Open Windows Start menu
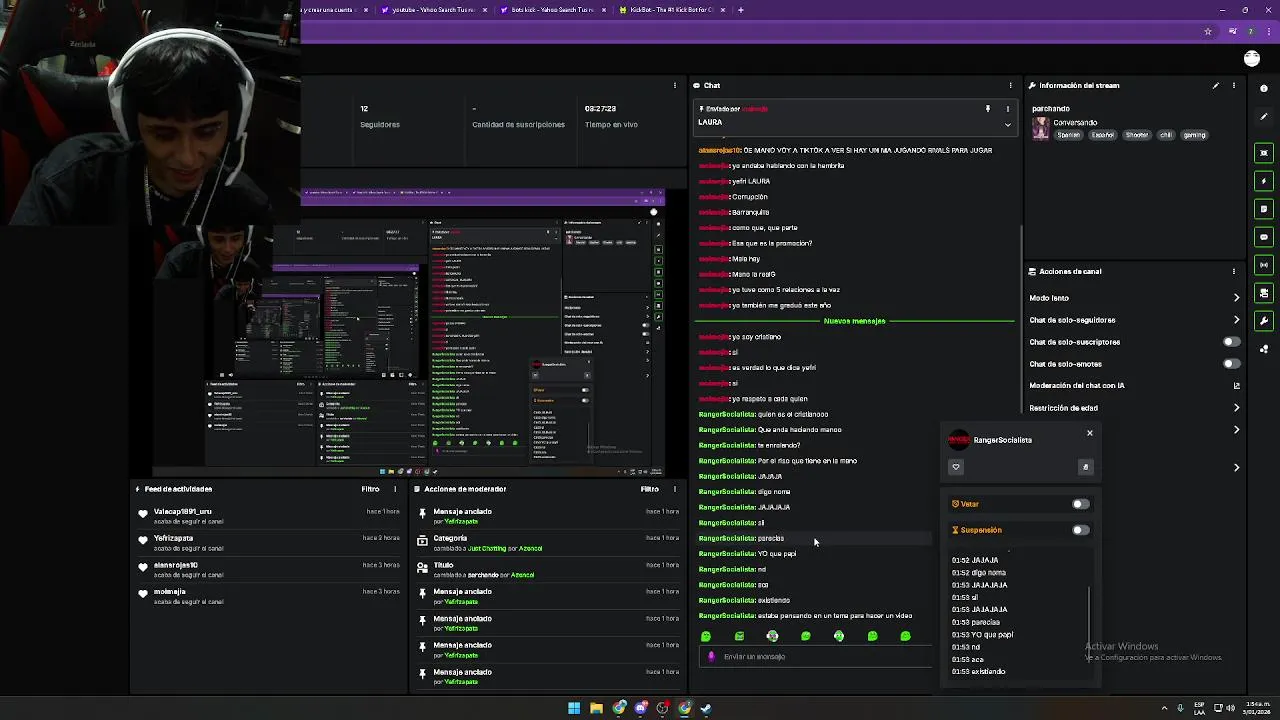 tap(574, 708)
